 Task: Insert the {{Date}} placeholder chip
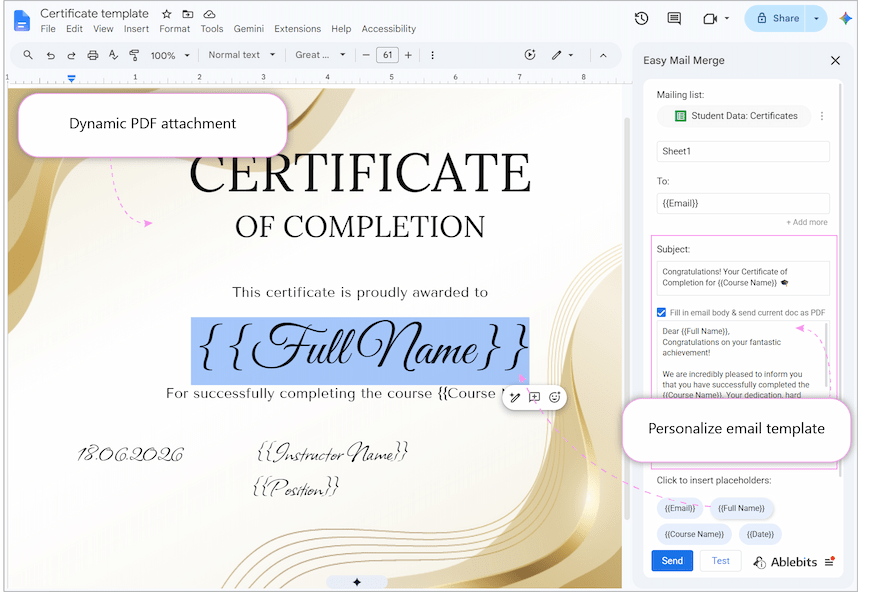760,534
